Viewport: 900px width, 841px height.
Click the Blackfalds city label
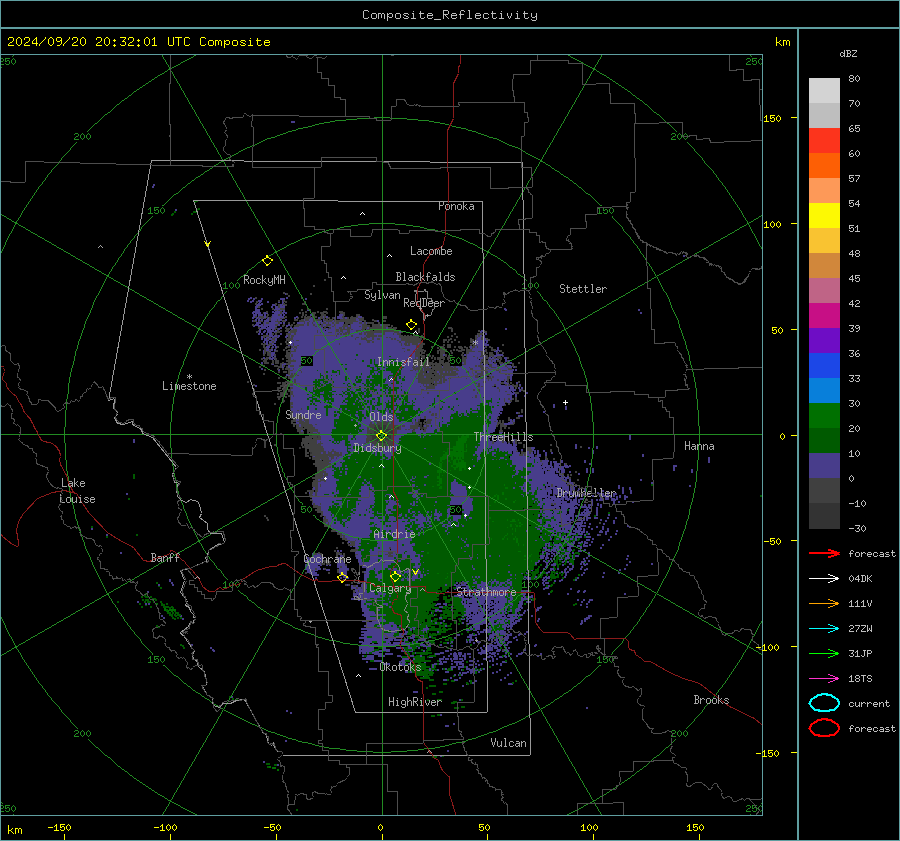[425, 277]
